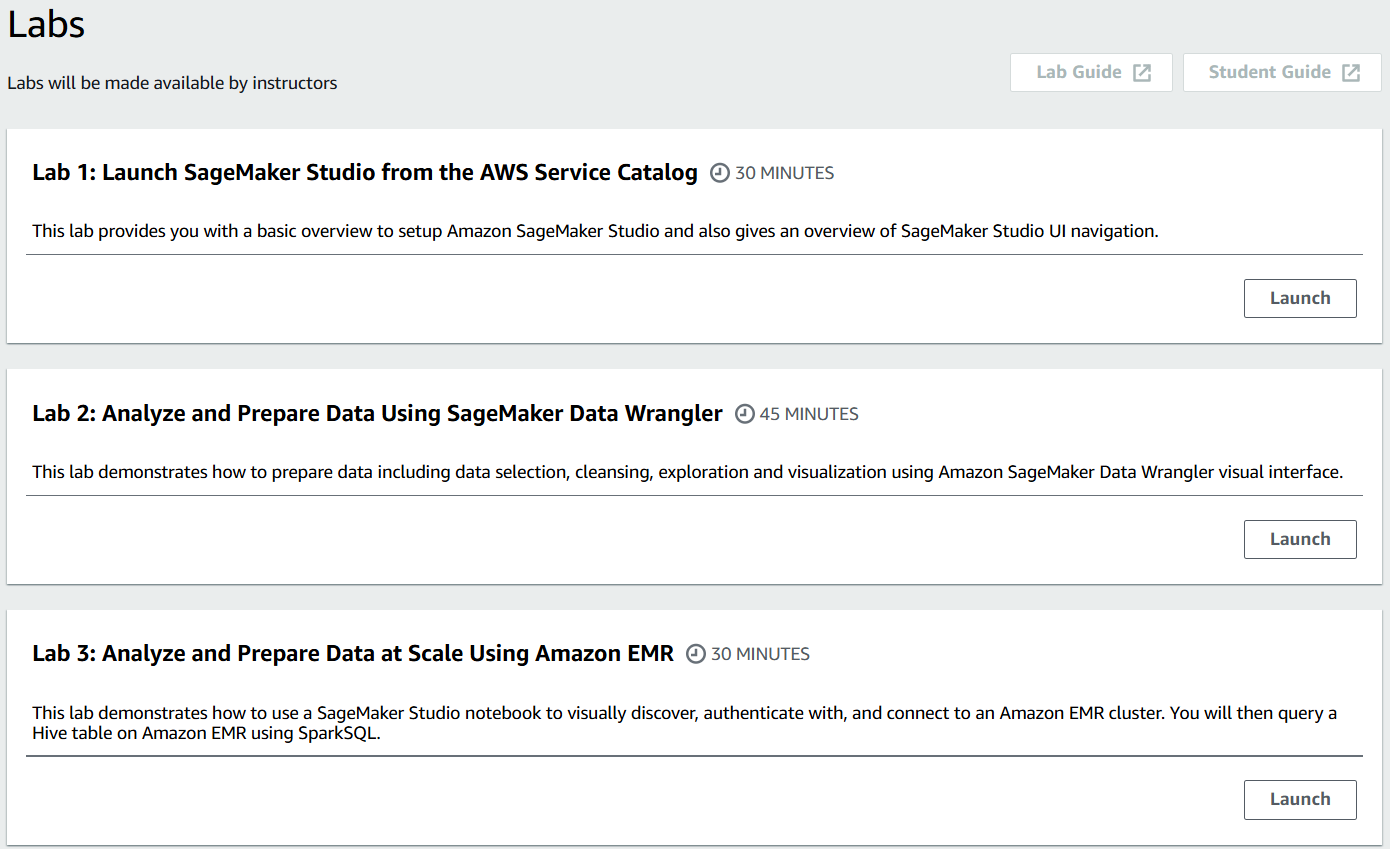Click 'Labs will be made available by instructors' text
Screen dimensions: 1390x849
coord(172,83)
